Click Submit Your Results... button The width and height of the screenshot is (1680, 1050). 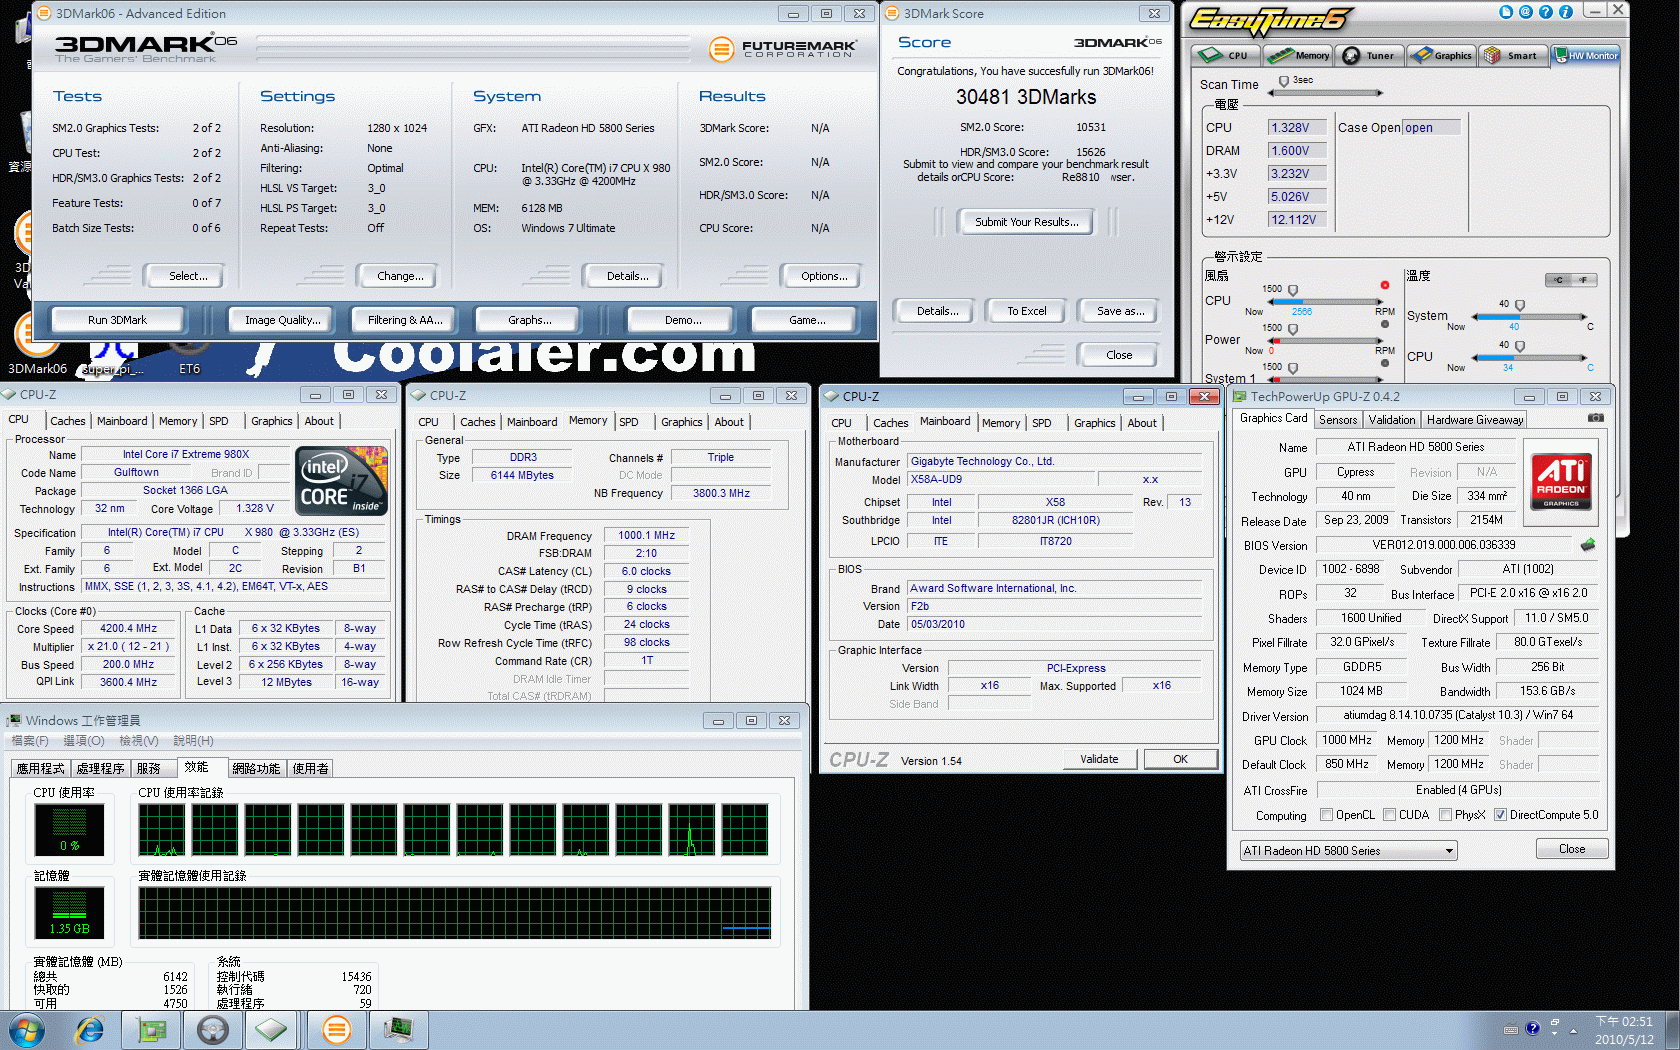(x=1027, y=222)
